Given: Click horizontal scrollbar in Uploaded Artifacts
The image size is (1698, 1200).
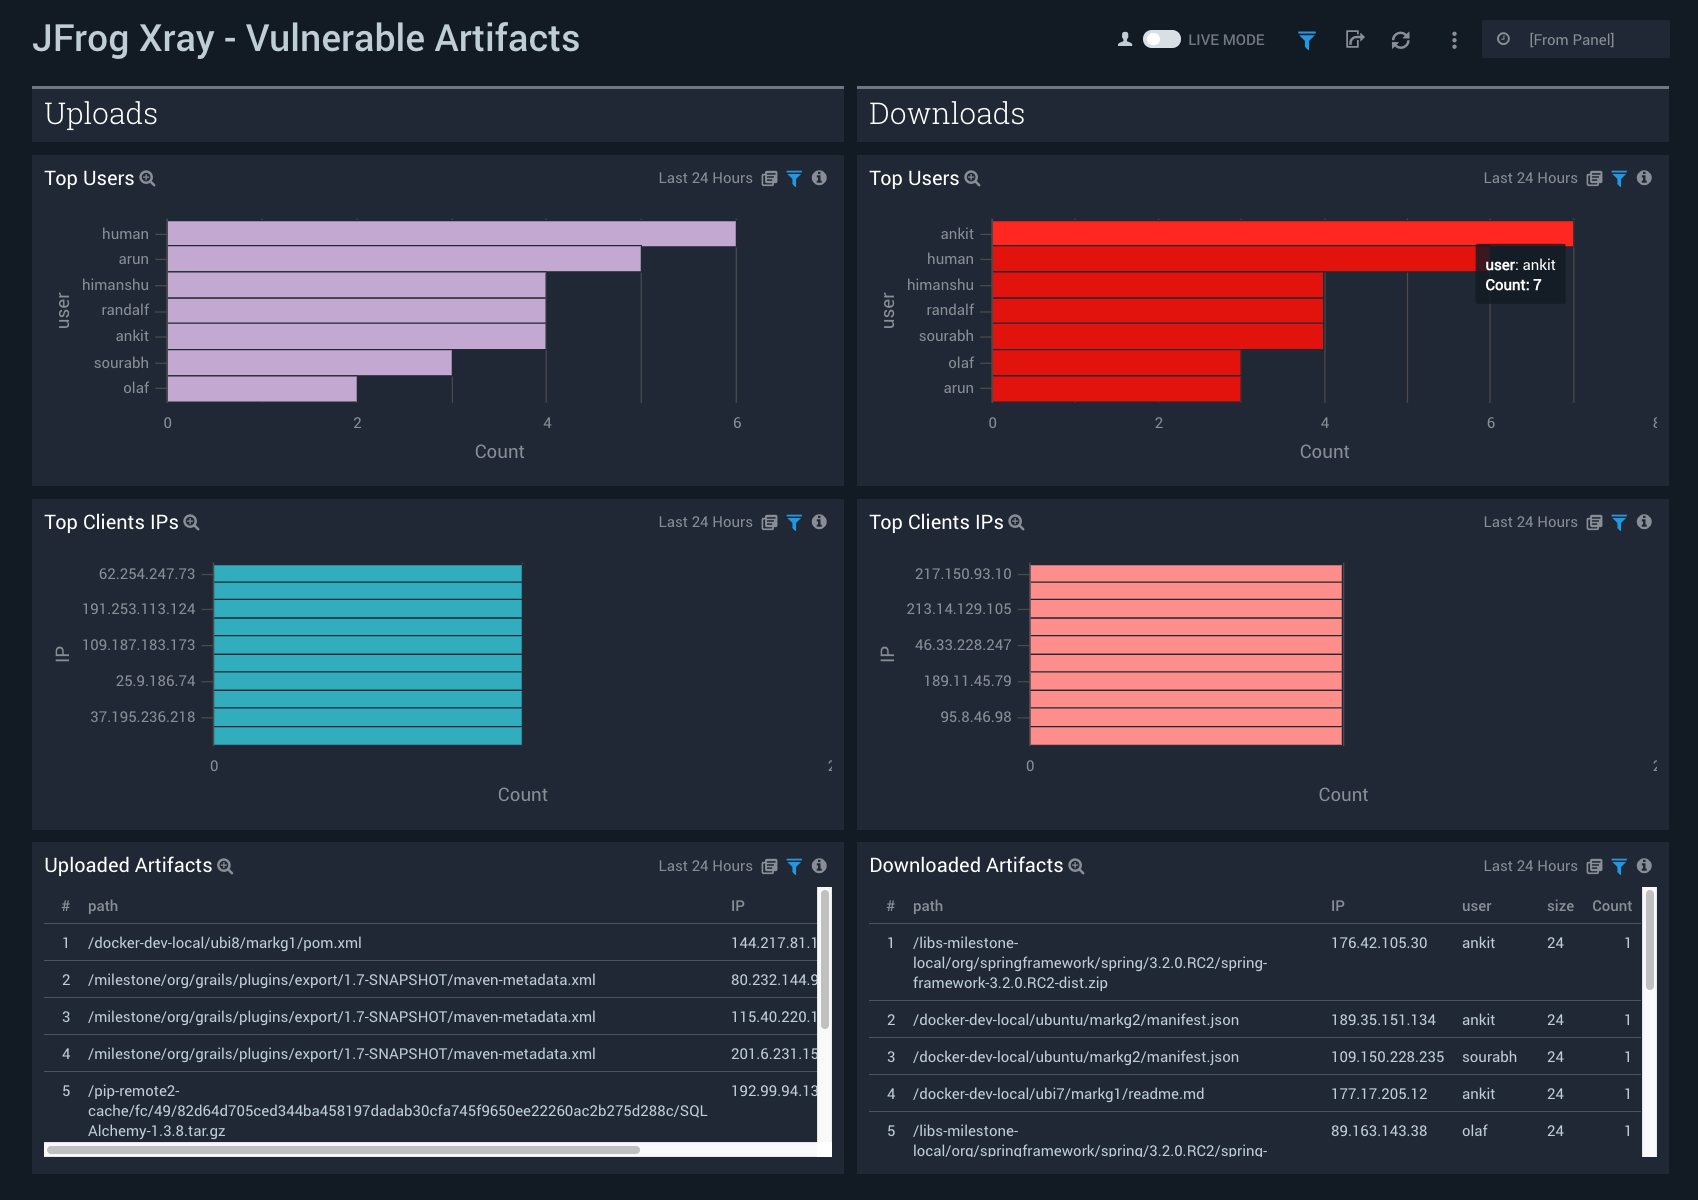Looking at the screenshot, I should [x=342, y=1150].
